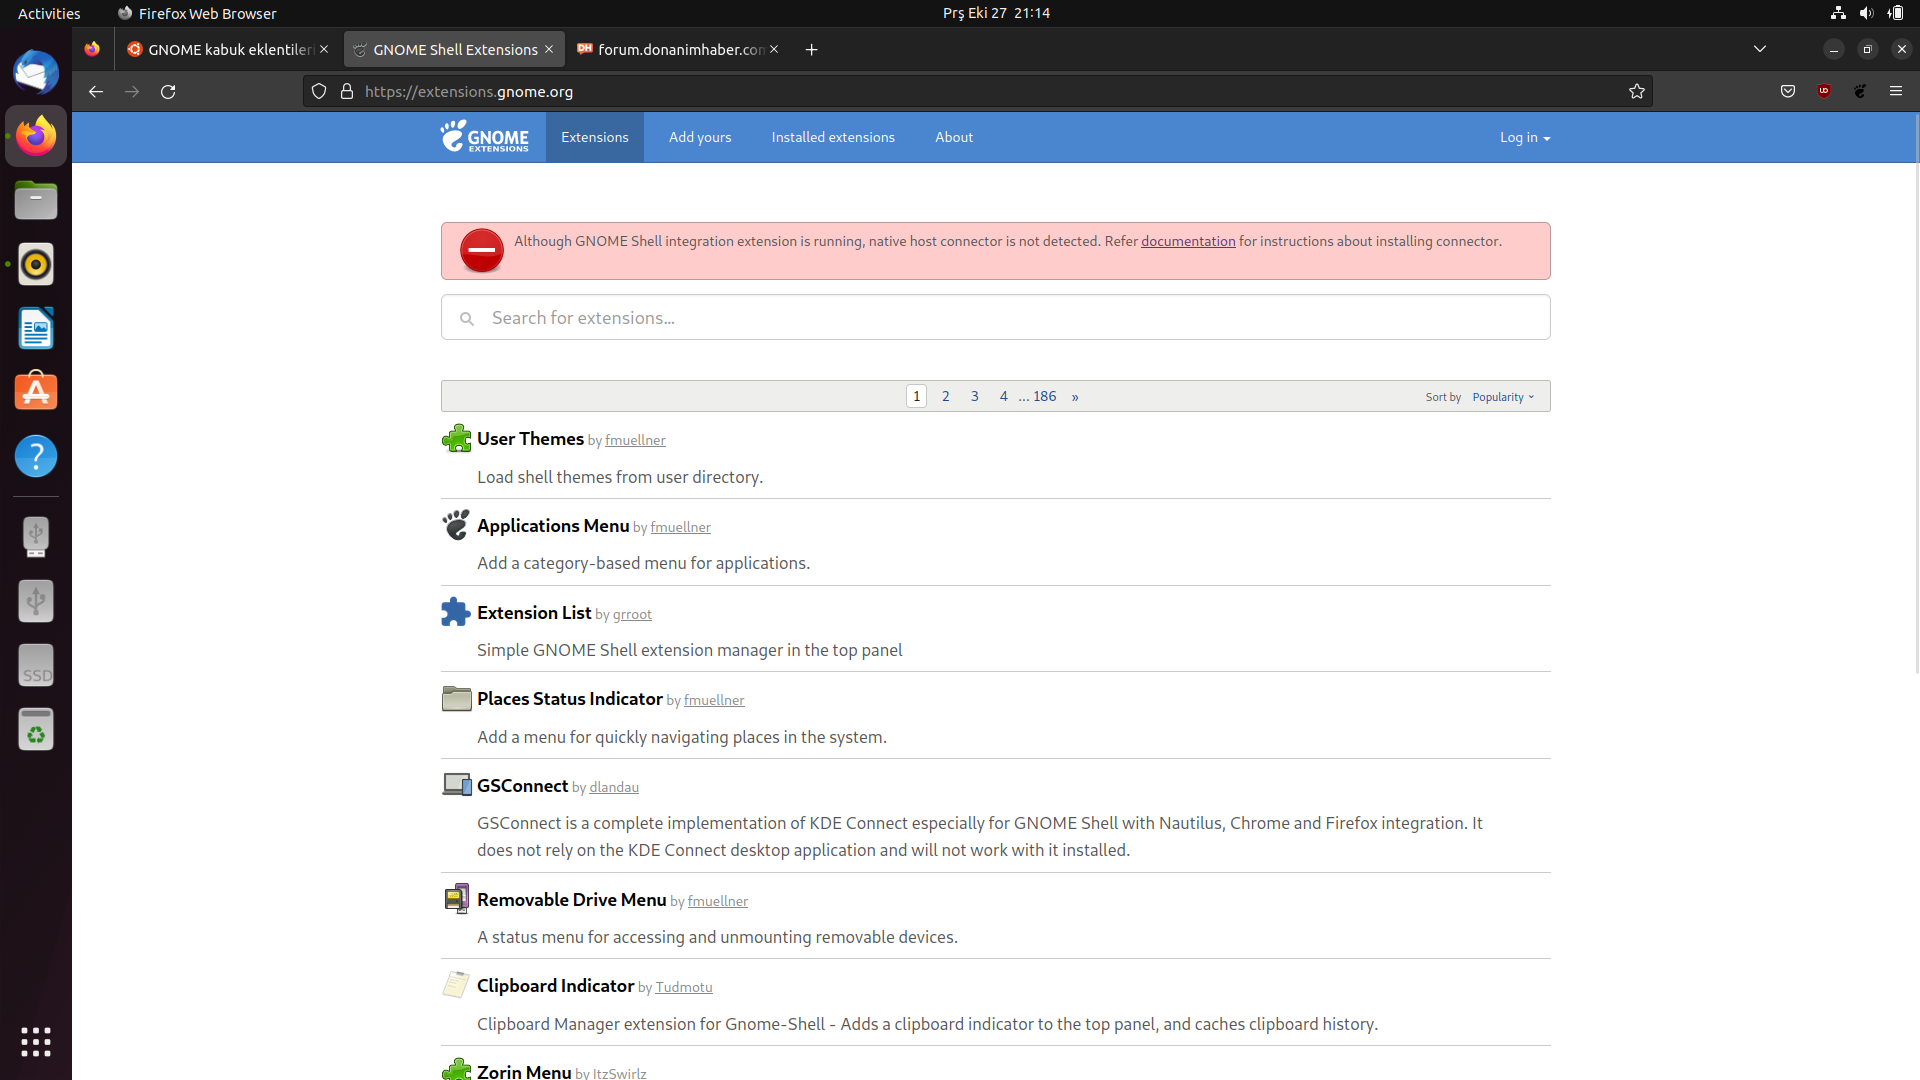The width and height of the screenshot is (1920, 1080).
Task: Open Firefox hamburger application menu
Action: coord(1896,92)
